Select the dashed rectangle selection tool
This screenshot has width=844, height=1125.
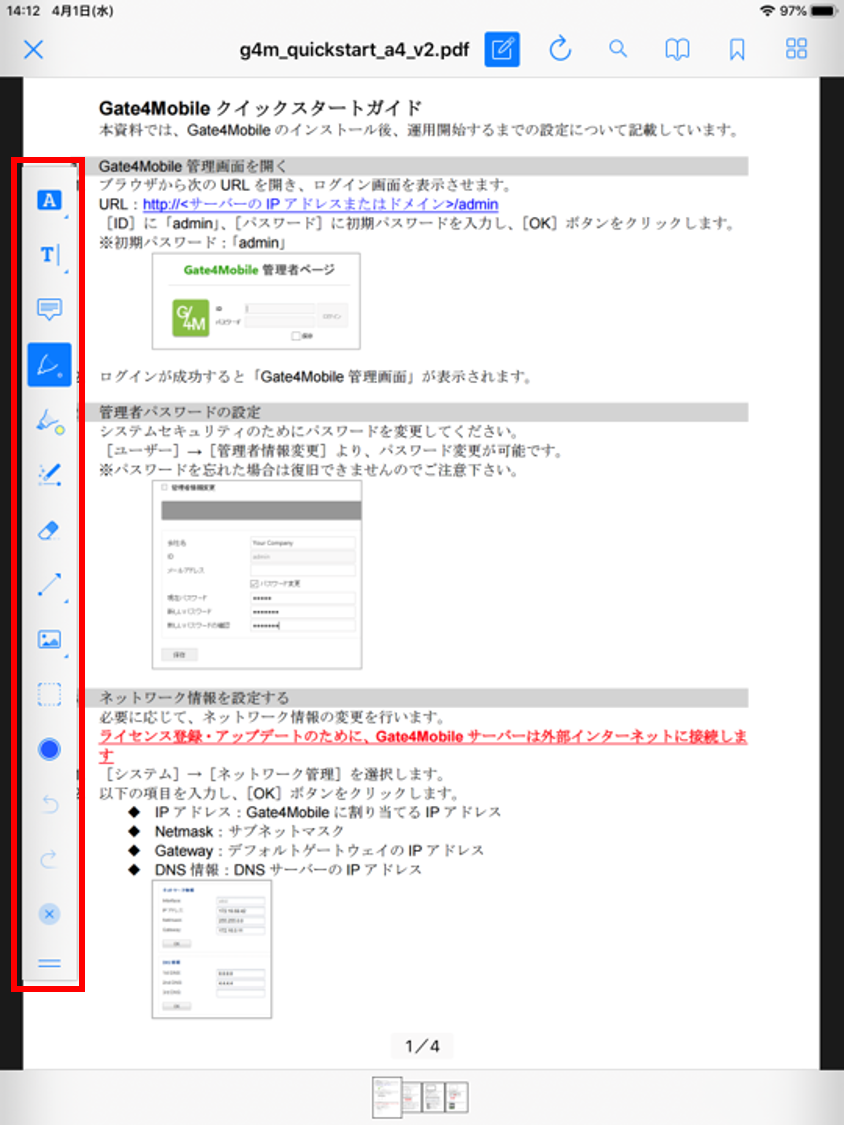point(49,695)
